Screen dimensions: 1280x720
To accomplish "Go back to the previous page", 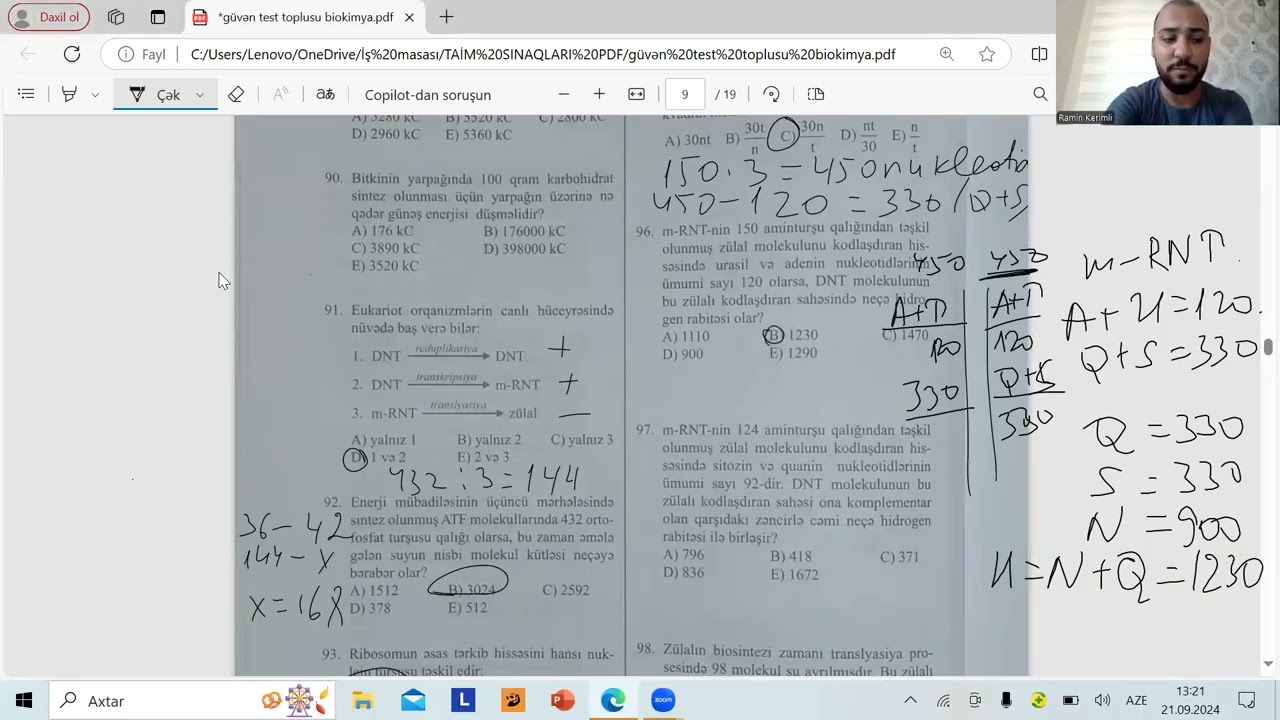I will pyautogui.click(x=28, y=54).
